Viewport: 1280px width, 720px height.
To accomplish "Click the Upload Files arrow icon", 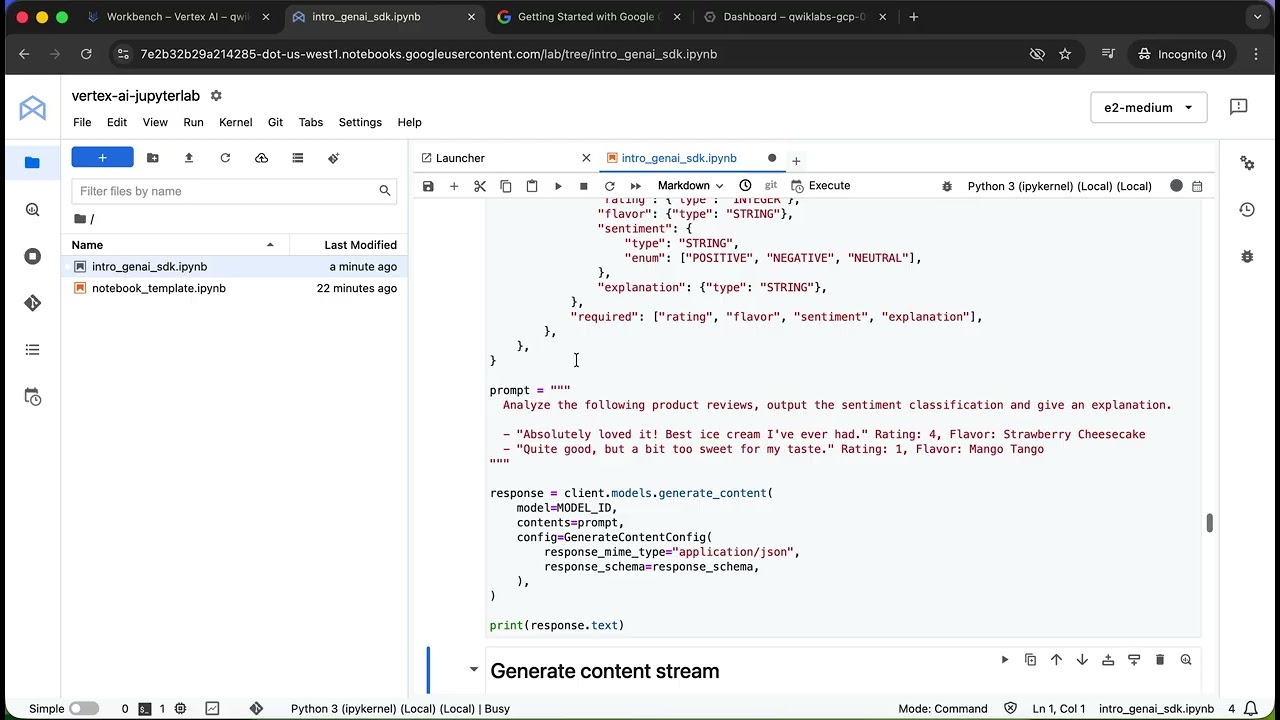I will pos(189,158).
